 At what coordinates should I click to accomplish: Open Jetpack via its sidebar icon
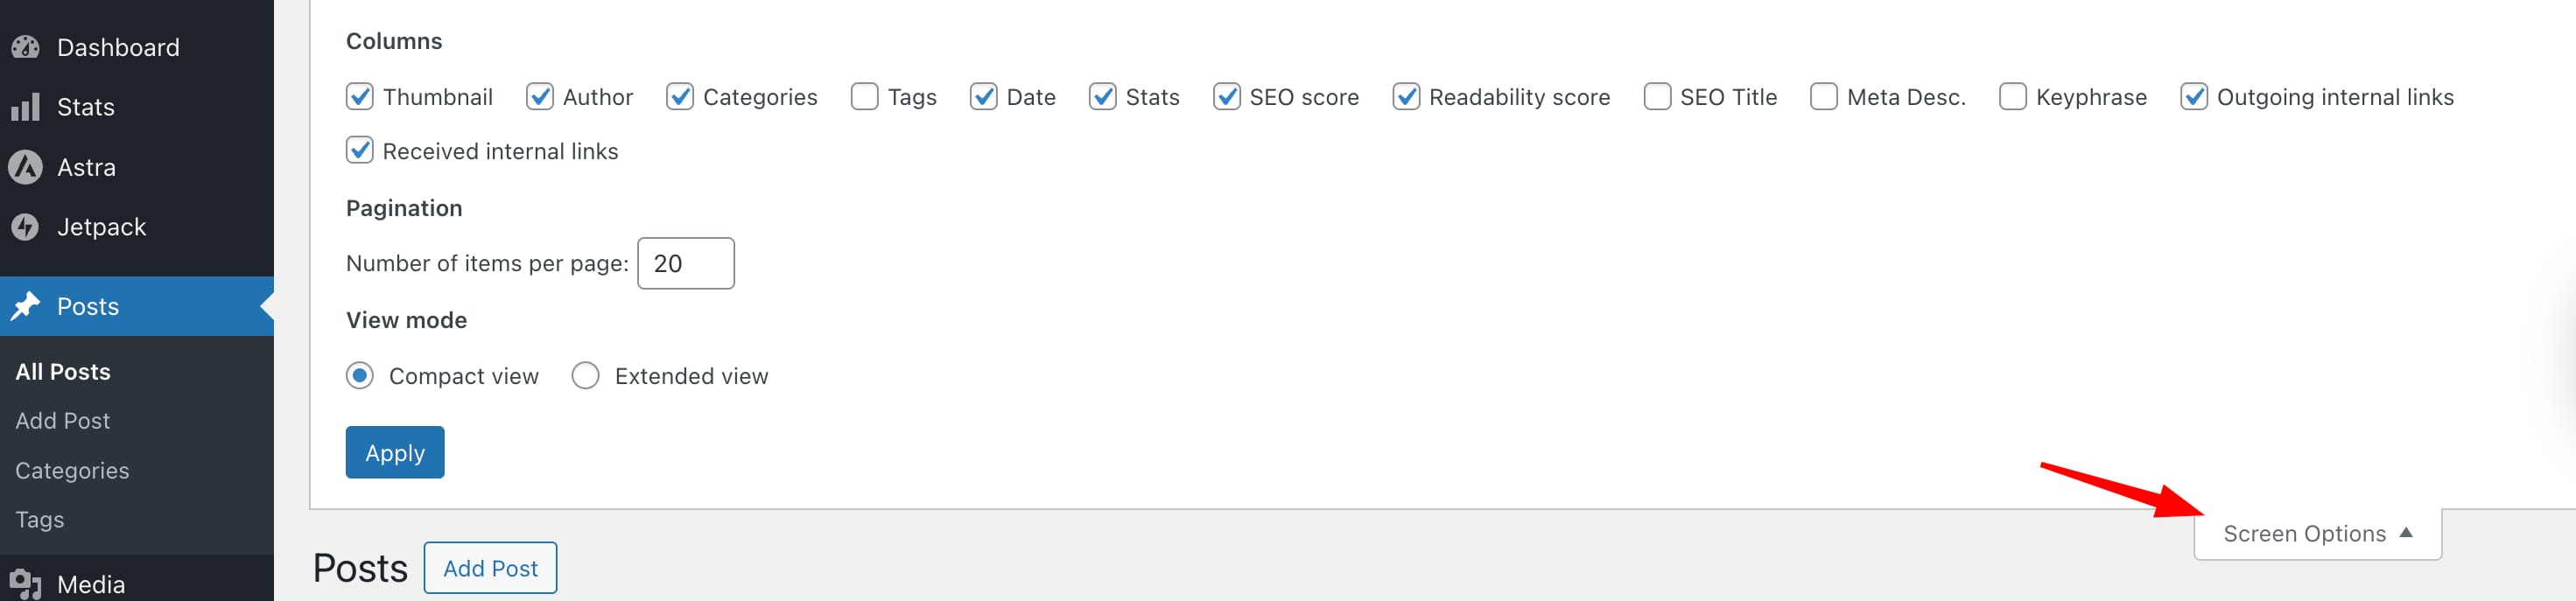(x=24, y=226)
